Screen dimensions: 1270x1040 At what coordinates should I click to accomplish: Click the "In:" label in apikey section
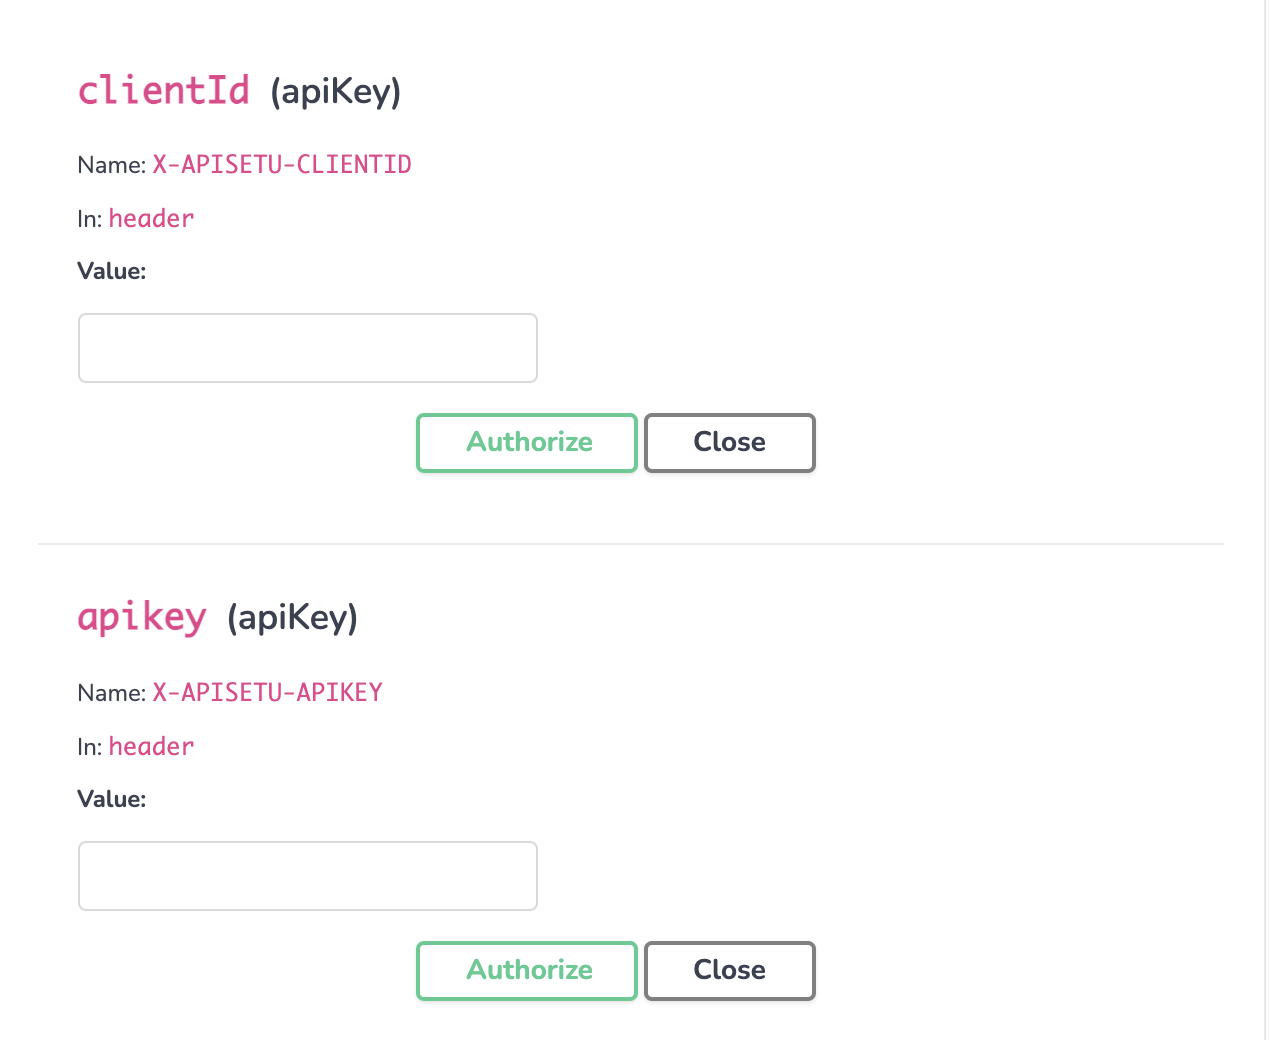[x=89, y=747]
